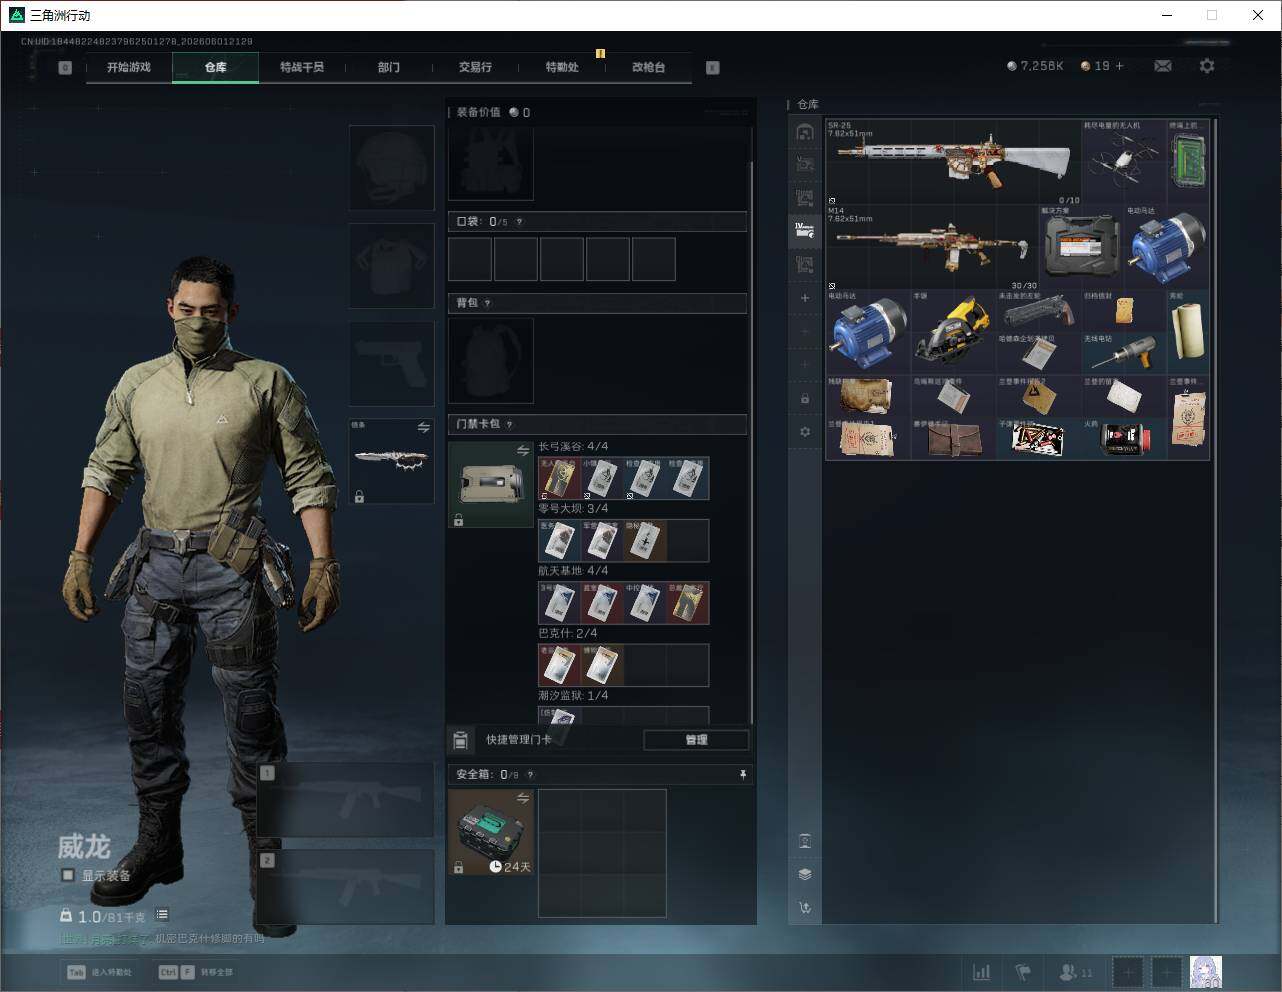
Task: Select the equipped knife in melee slot
Action: click(x=391, y=460)
